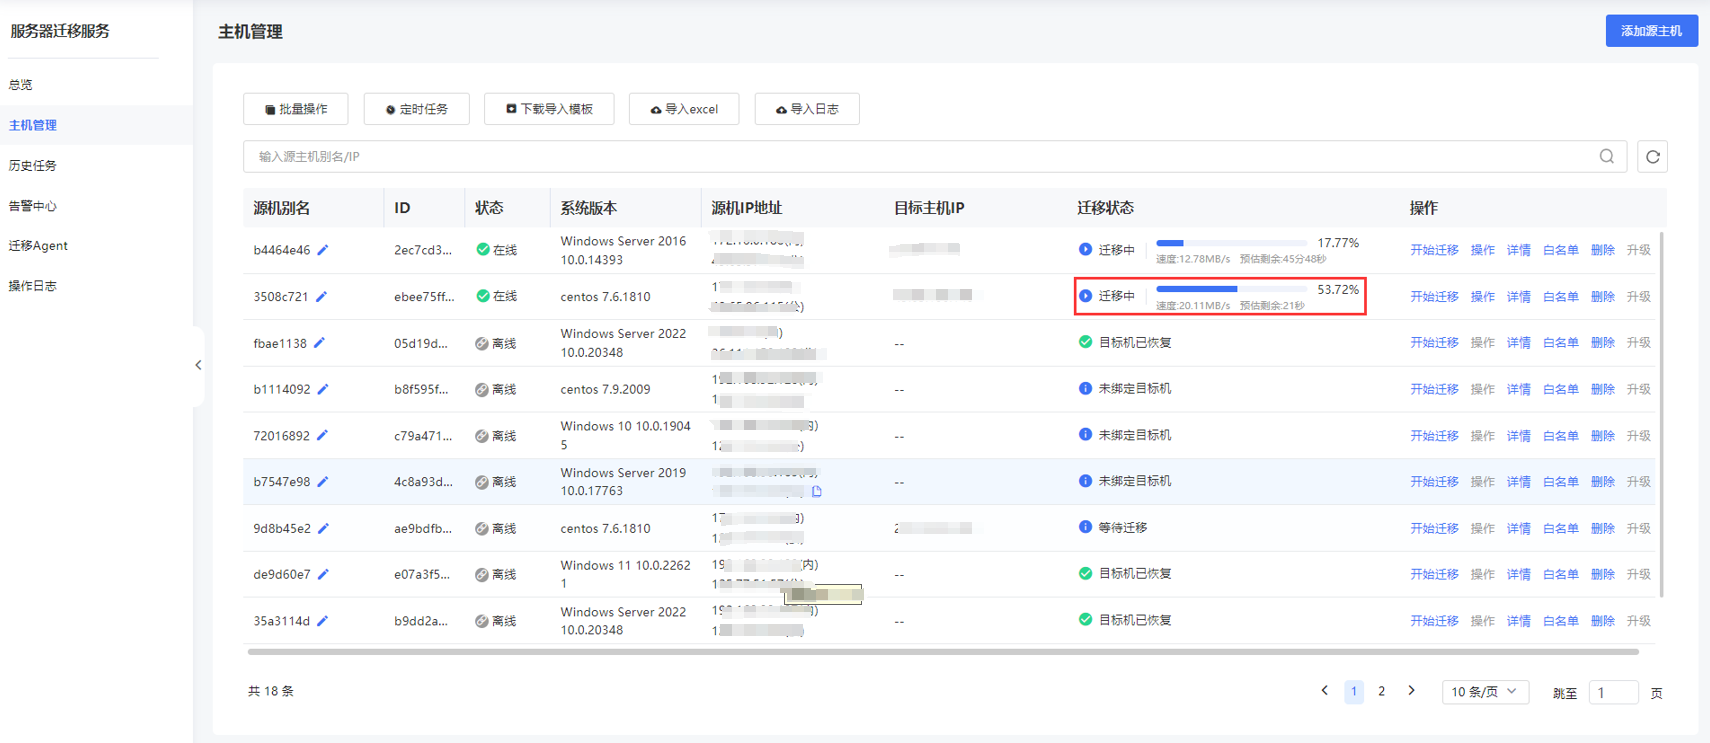Click 共 18 条 total count
This screenshot has height=743, width=1710.
271,691
